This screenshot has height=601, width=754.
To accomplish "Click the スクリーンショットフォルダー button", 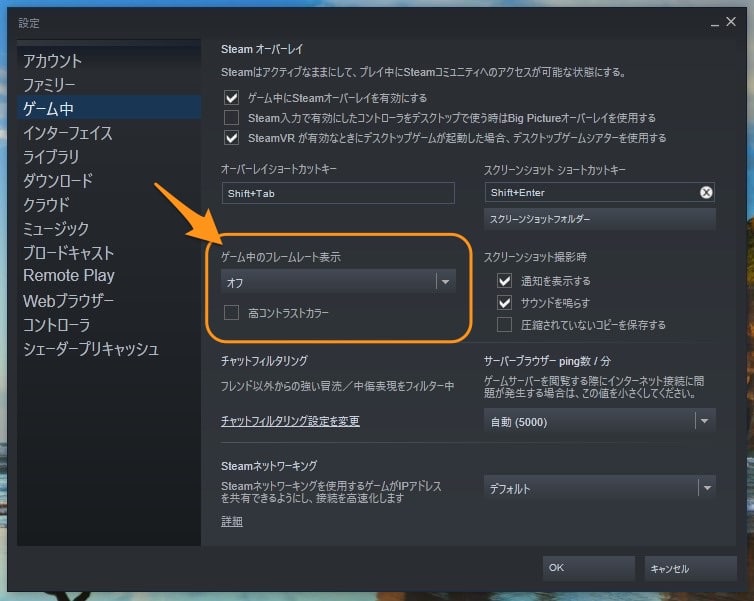I will [600, 218].
